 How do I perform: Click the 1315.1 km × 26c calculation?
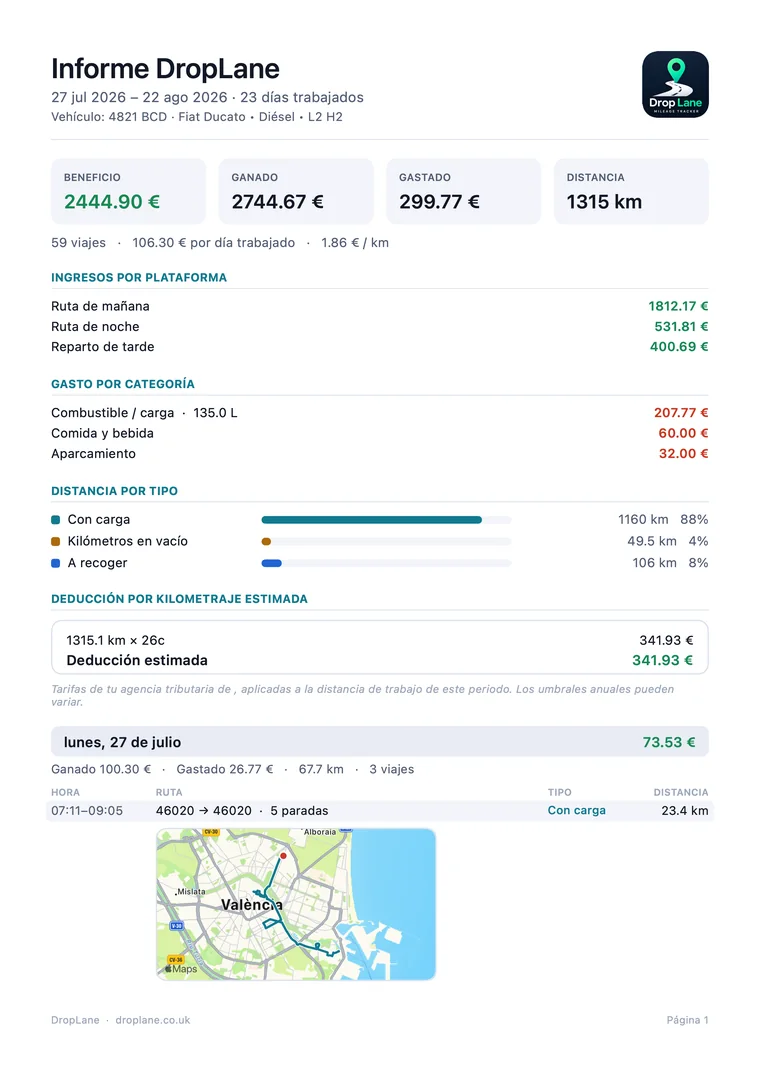pyautogui.click(x=116, y=640)
